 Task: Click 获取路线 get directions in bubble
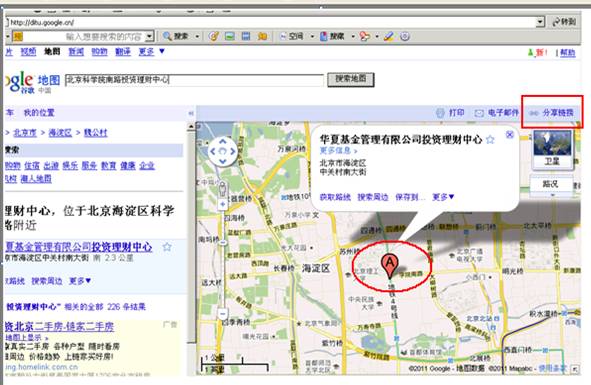pyautogui.click(x=335, y=197)
